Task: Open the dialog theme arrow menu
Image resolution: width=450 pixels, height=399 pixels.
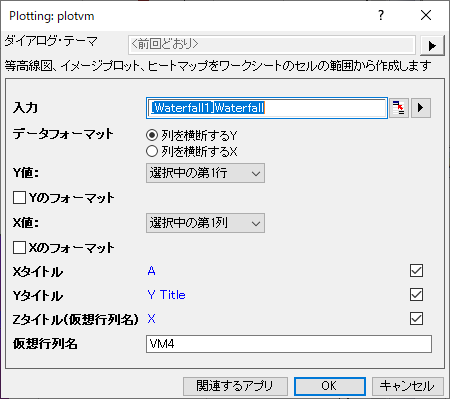Action: [432, 46]
